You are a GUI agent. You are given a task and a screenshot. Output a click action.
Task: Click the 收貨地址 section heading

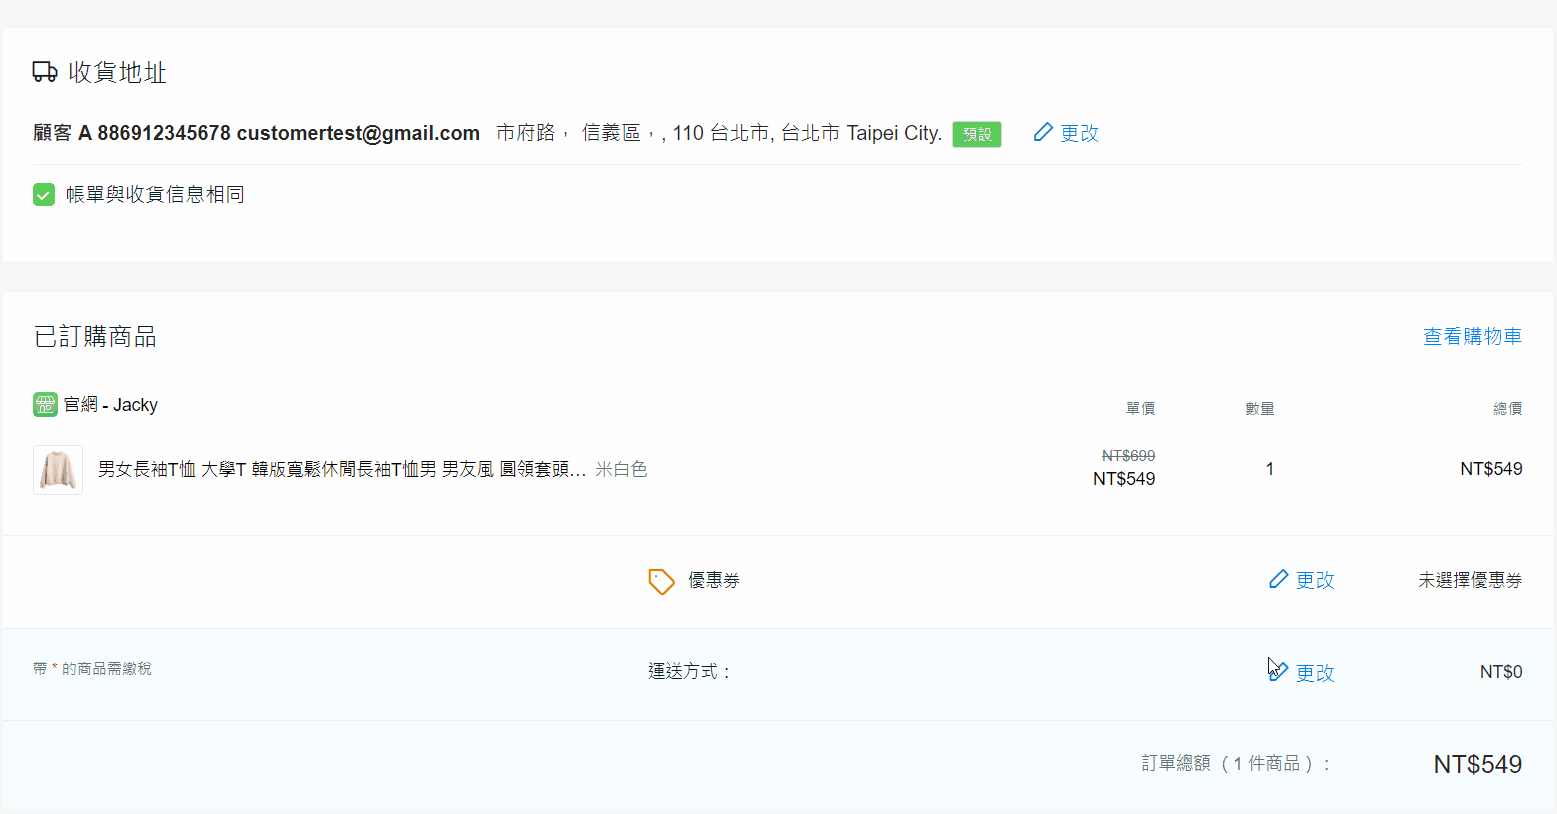117,72
